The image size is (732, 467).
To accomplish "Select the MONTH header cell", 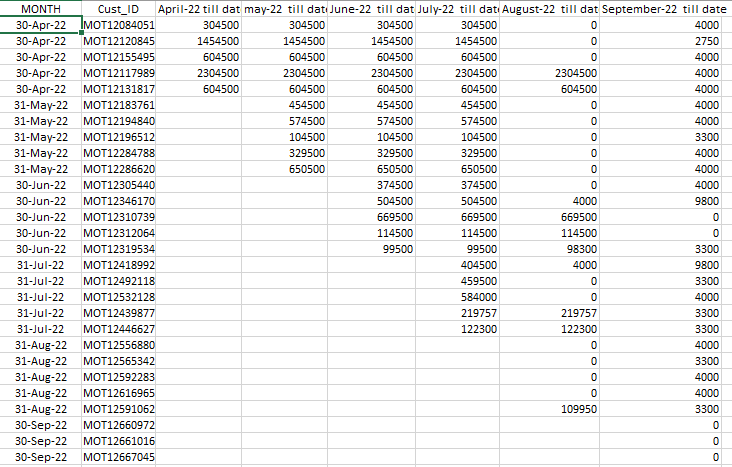I will click(x=41, y=8).
